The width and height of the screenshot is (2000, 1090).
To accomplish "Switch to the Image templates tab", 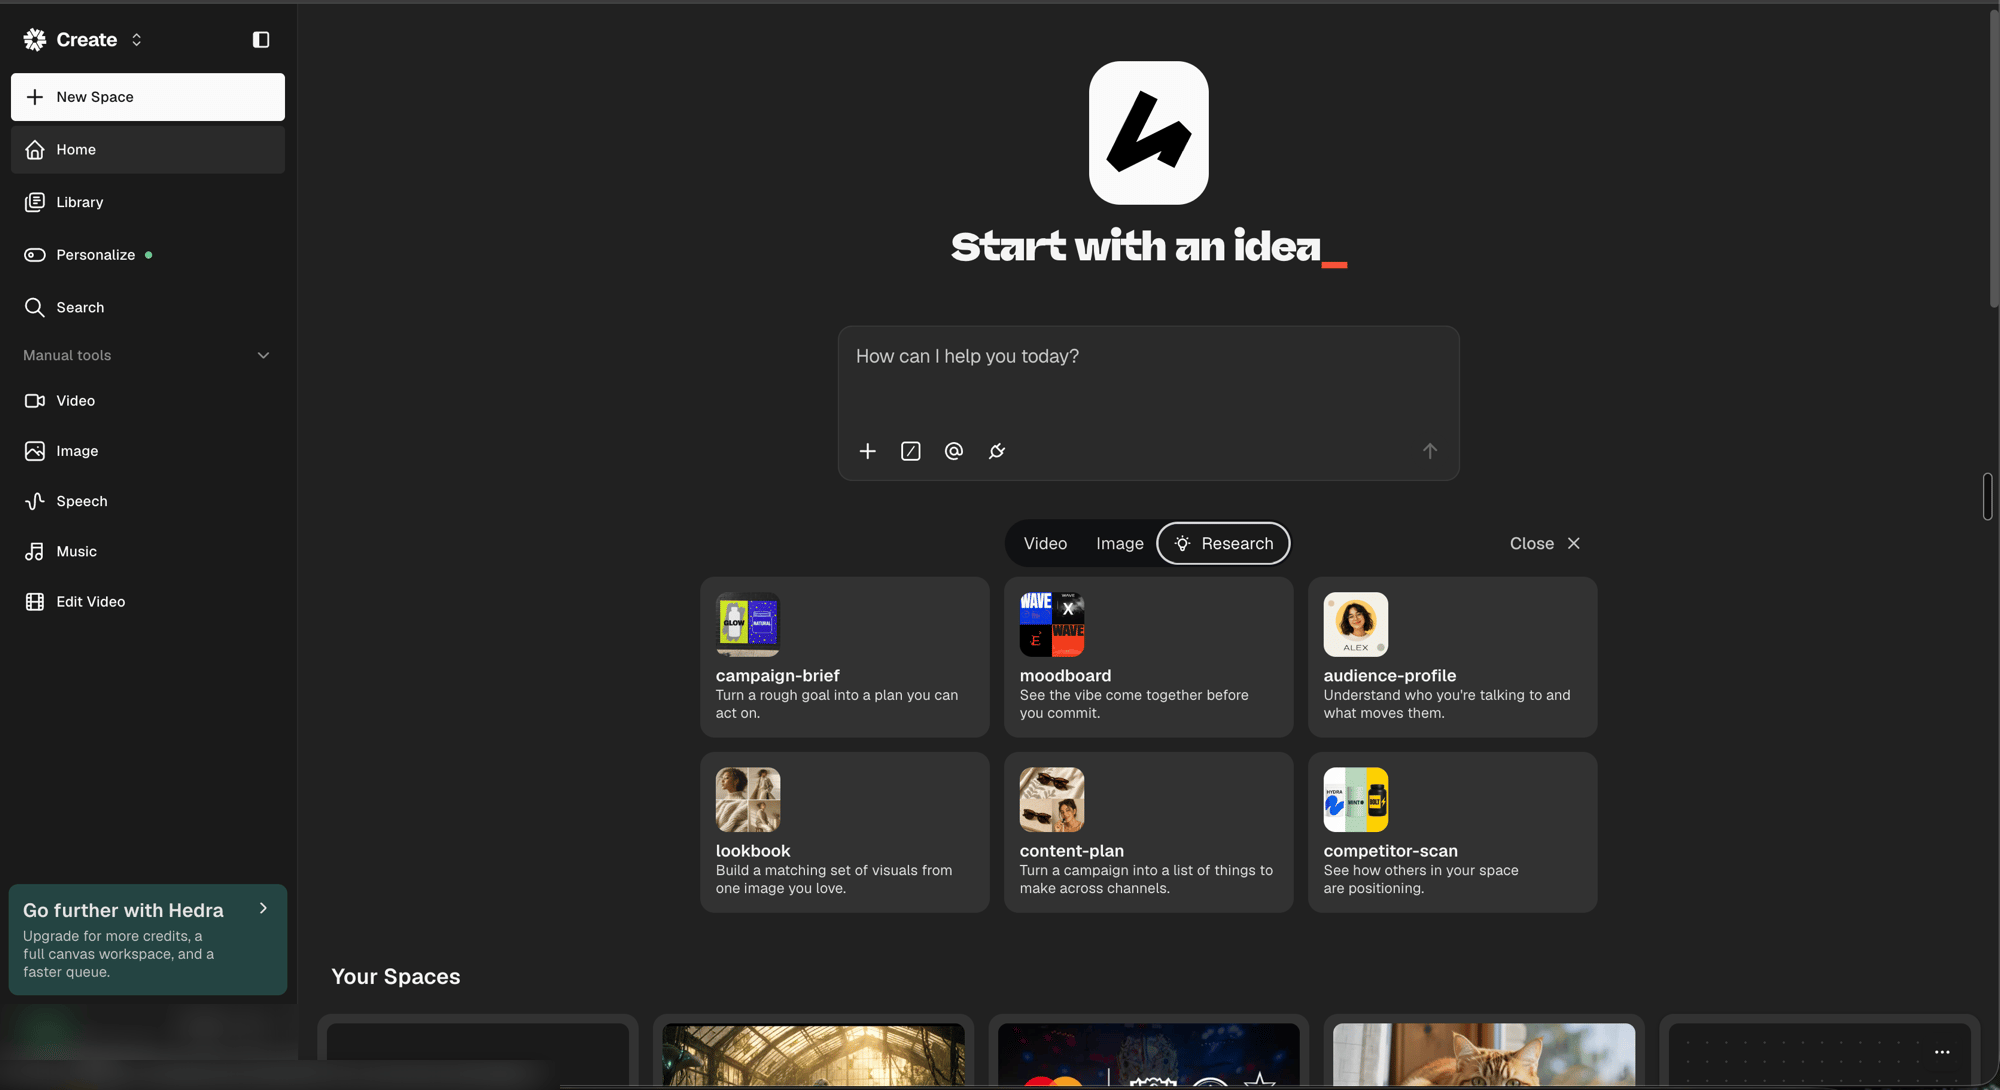I will coord(1119,543).
